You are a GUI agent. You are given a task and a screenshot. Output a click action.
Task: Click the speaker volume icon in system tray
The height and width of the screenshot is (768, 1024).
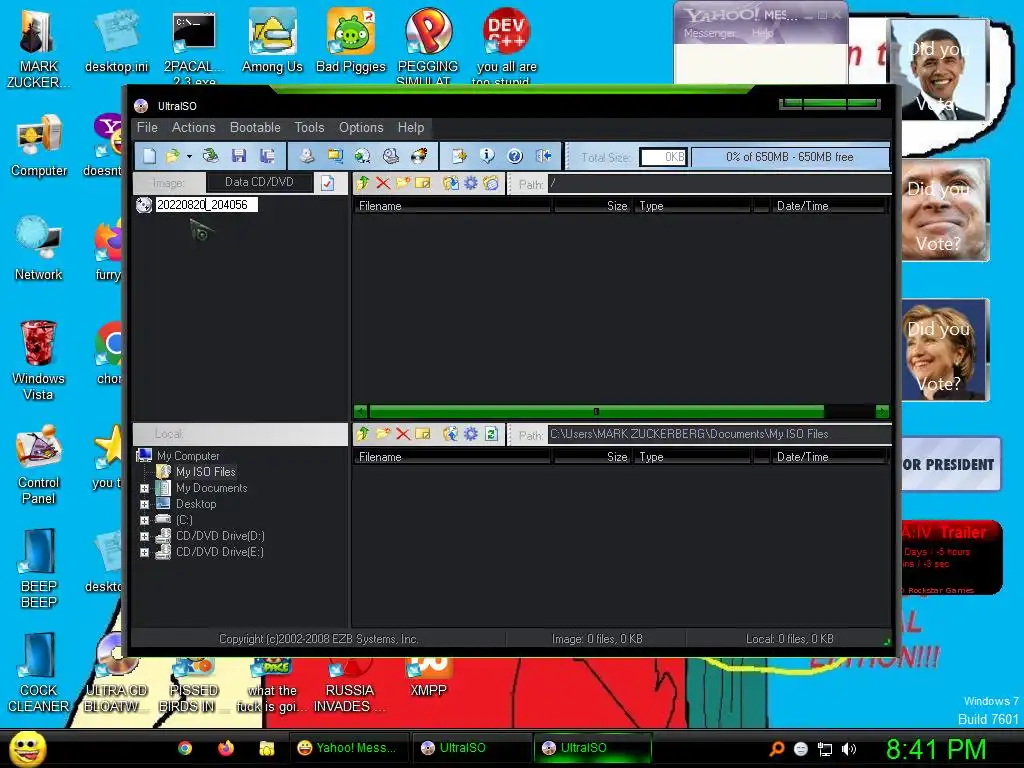849,749
